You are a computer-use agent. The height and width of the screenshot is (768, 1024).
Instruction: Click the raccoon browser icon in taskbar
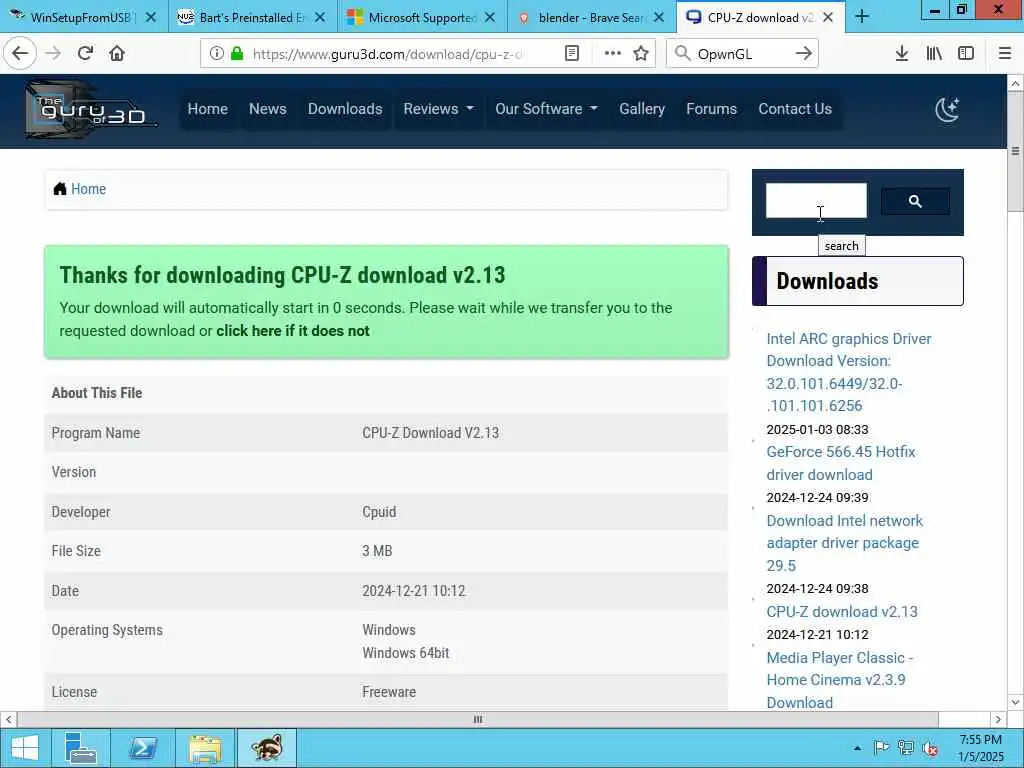(x=266, y=748)
